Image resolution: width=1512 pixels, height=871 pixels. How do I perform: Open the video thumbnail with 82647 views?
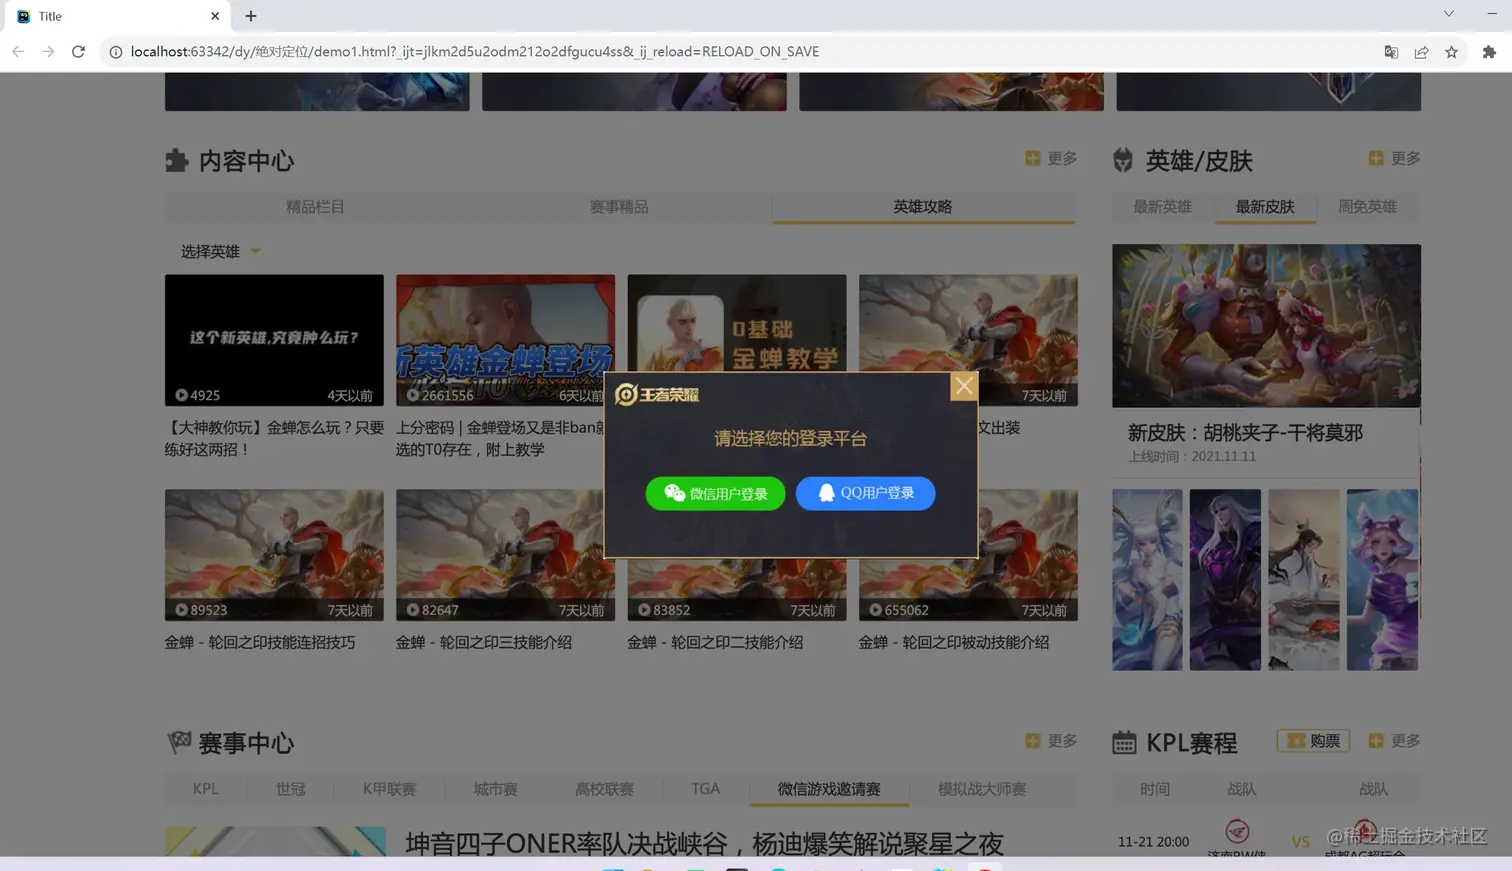tap(505, 555)
